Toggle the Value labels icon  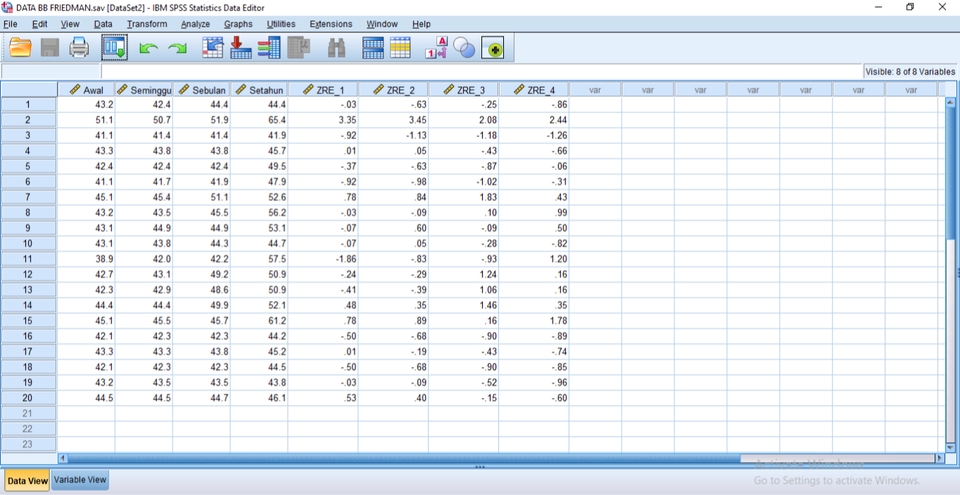(x=437, y=48)
